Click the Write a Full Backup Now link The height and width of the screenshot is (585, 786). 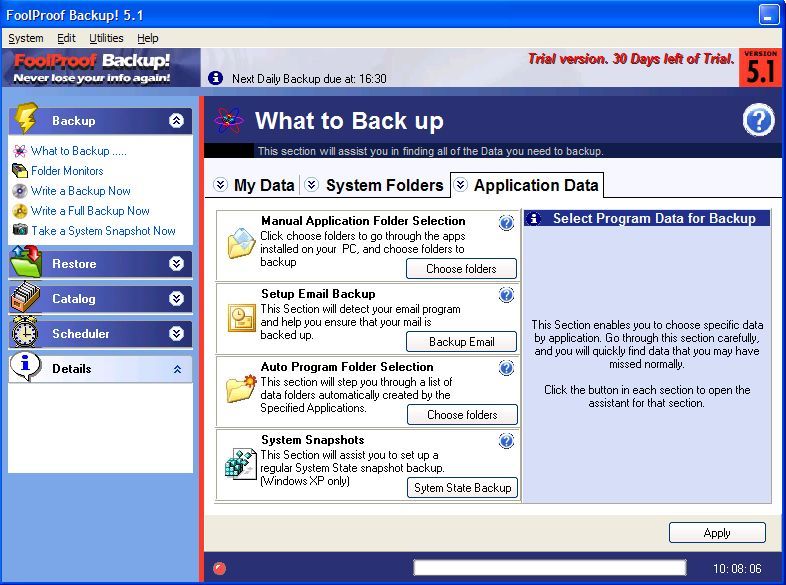(x=90, y=211)
